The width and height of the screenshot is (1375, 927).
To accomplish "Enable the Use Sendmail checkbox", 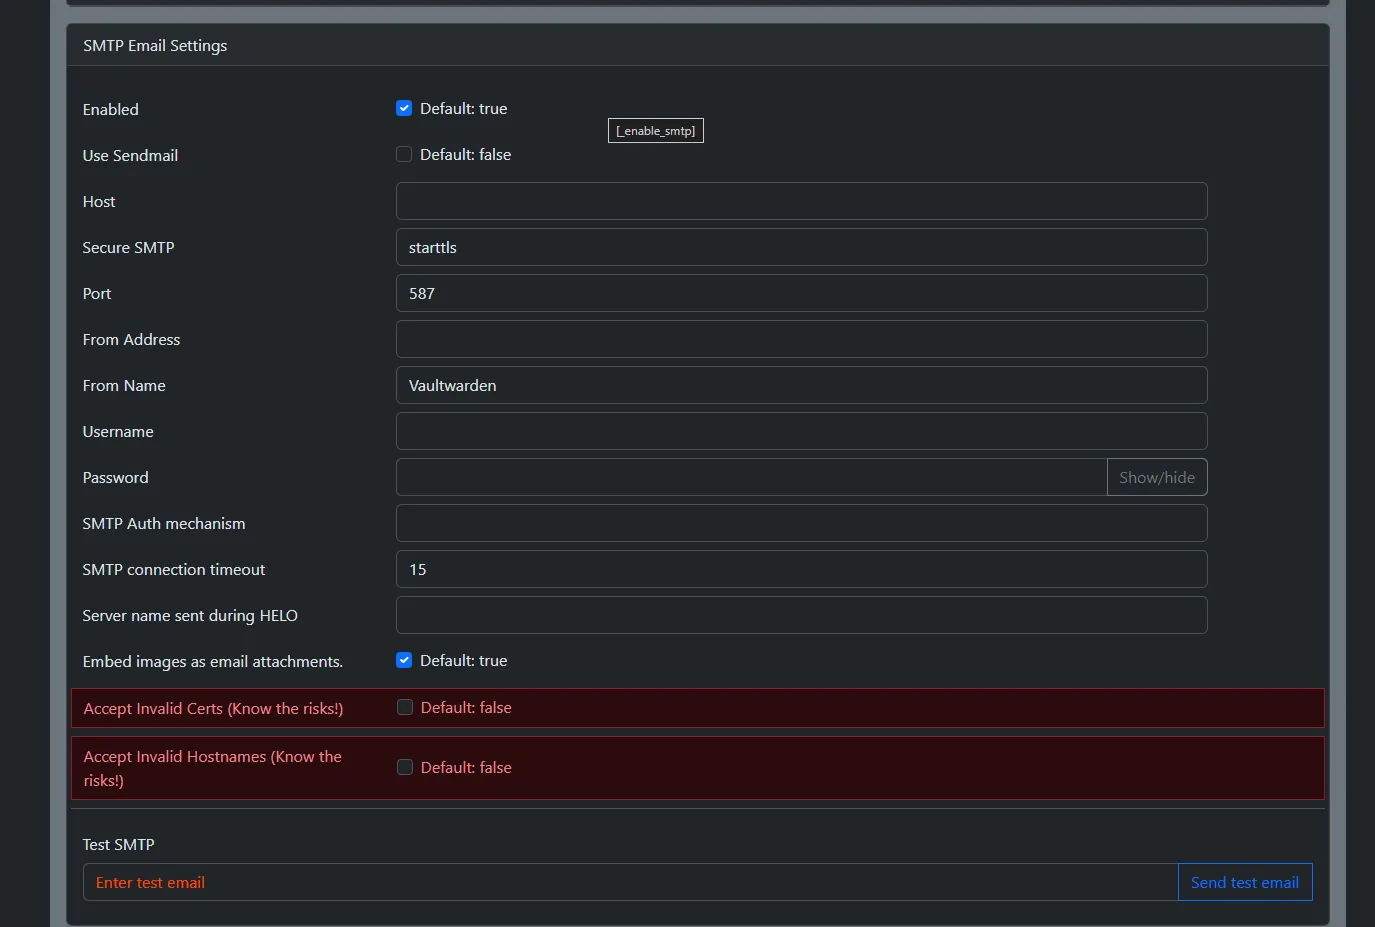I will coord(404,154).
